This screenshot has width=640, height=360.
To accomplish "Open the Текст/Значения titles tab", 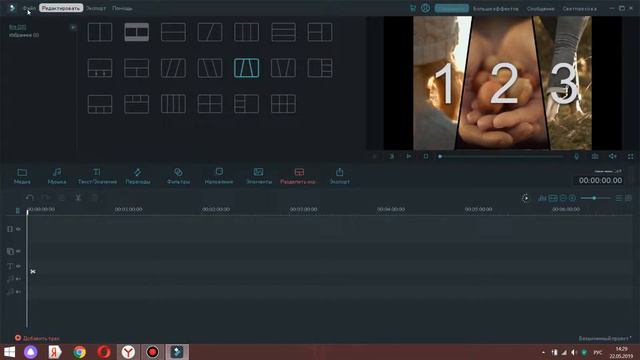I will [97, 176].
